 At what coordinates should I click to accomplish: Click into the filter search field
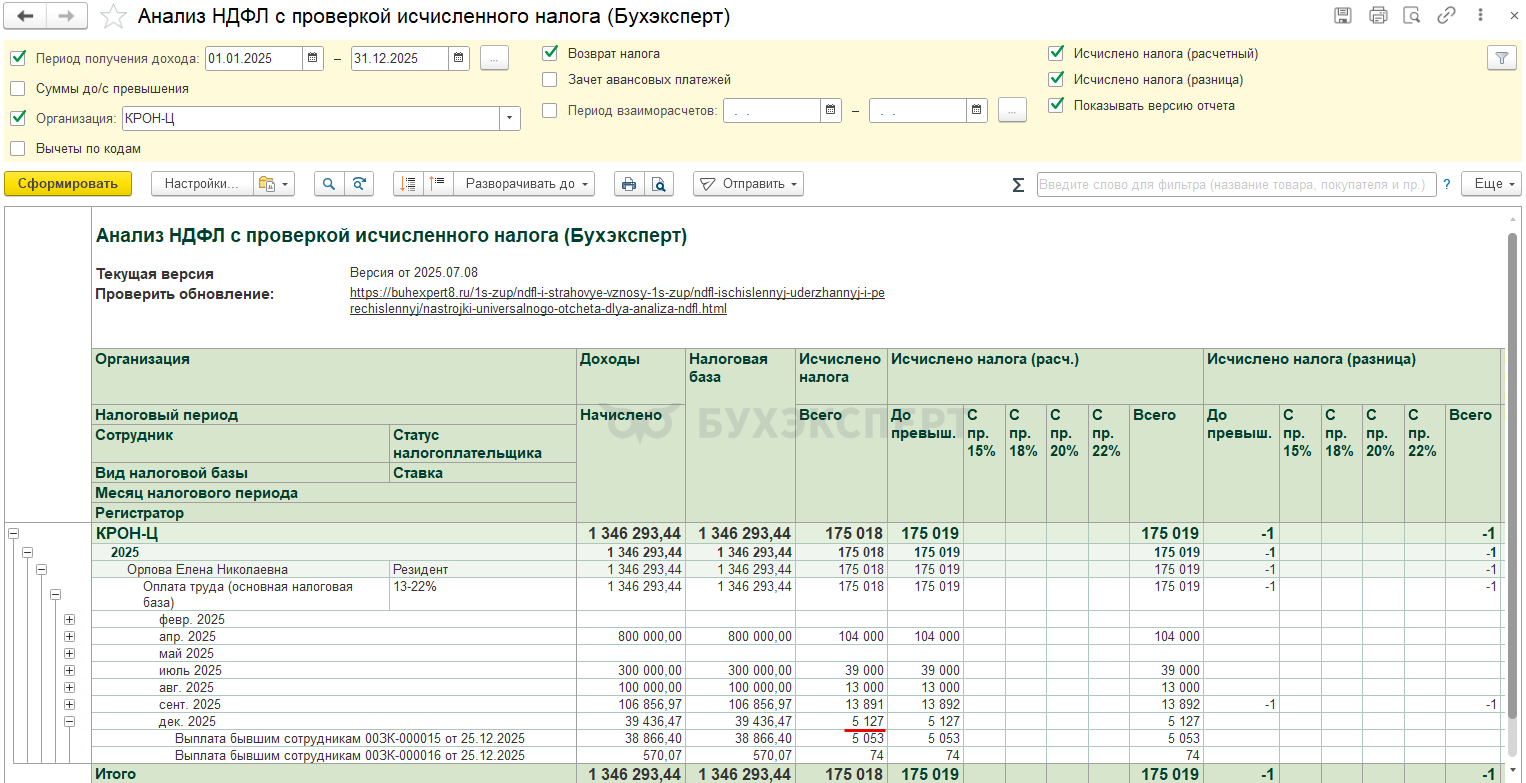click(x=1236, y=185)
